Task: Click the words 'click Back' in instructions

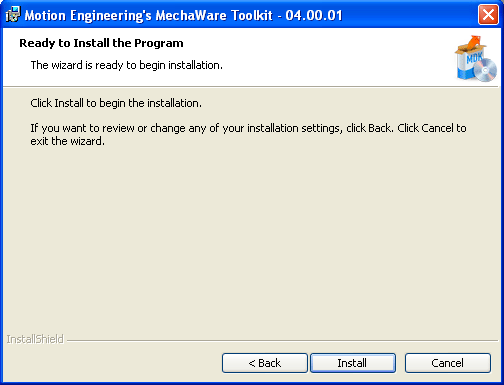Action: coord(369,128)
